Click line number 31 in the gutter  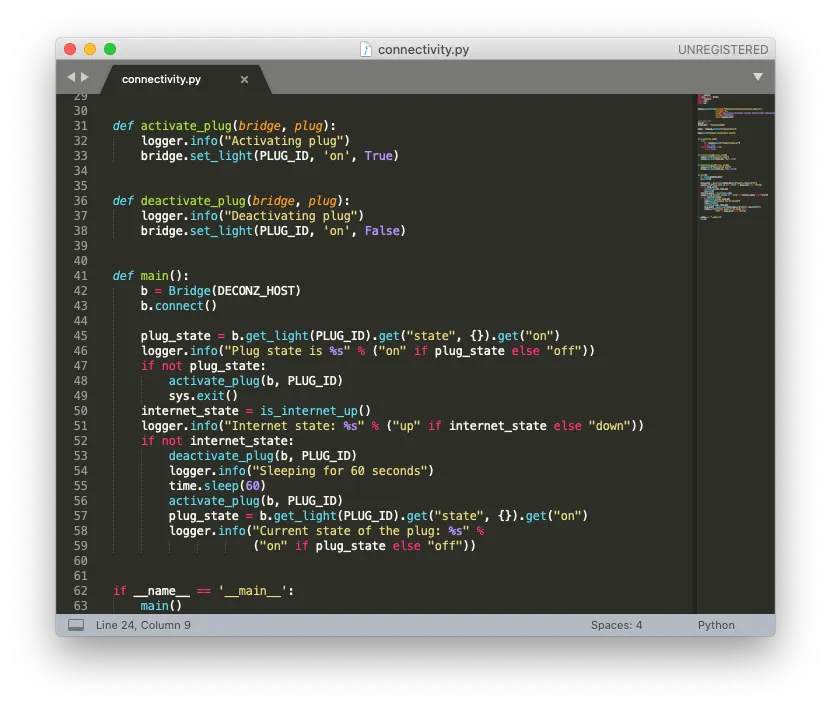[81, 126]
